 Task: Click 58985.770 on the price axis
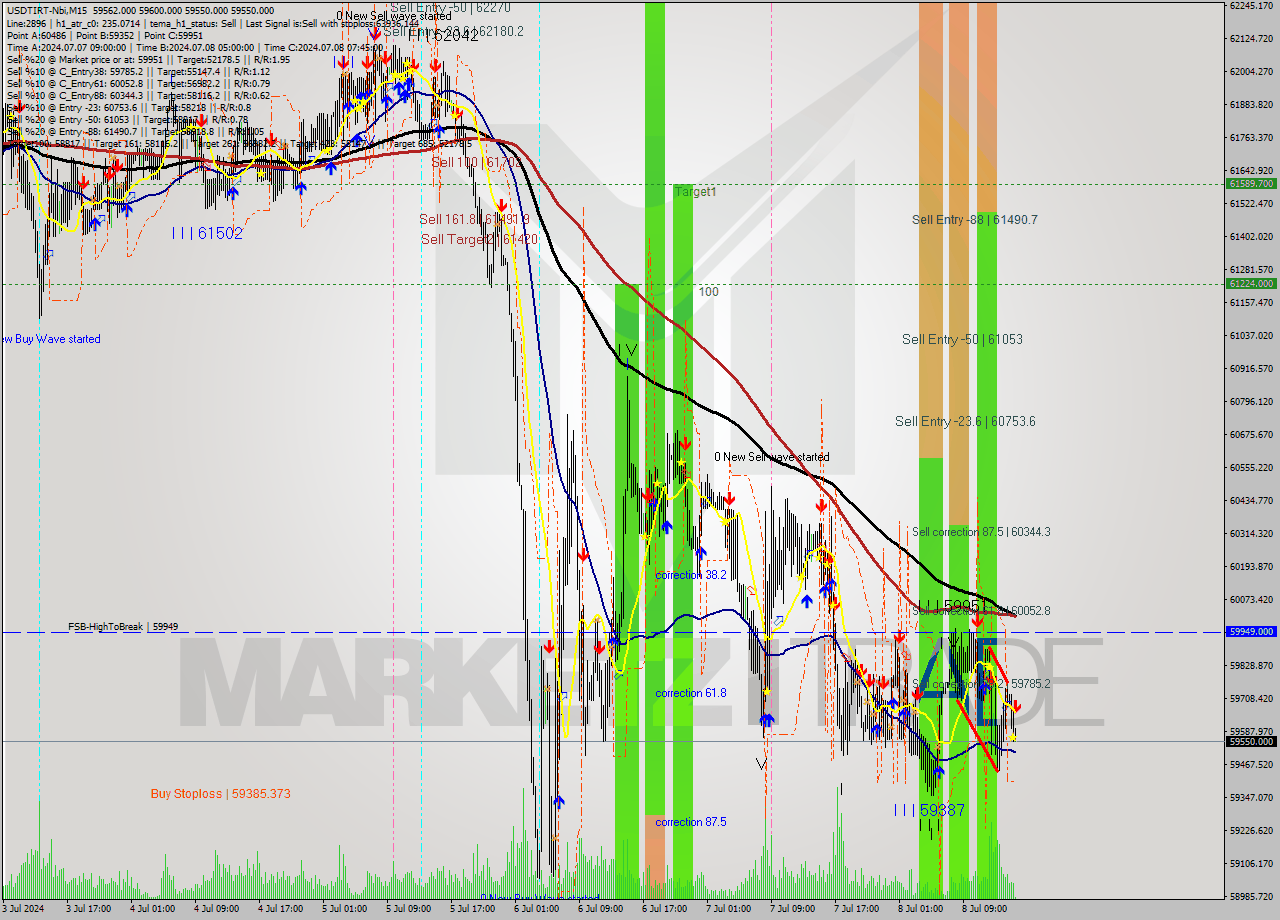(x=1251, y=896)
